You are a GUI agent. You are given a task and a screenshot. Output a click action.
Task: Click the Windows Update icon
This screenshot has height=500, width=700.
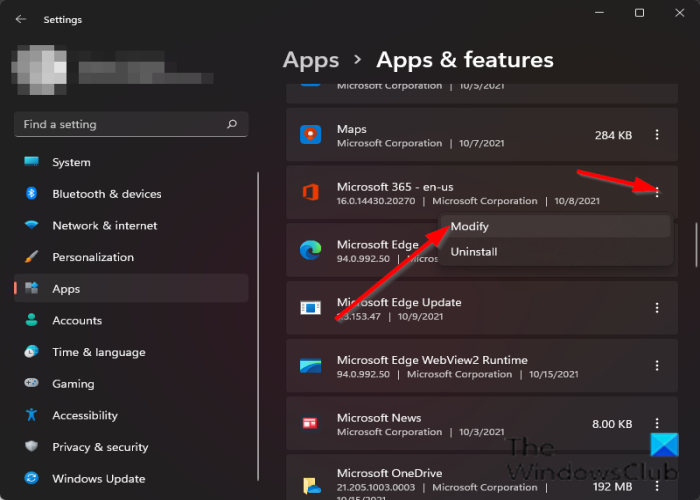click(31, 479)
